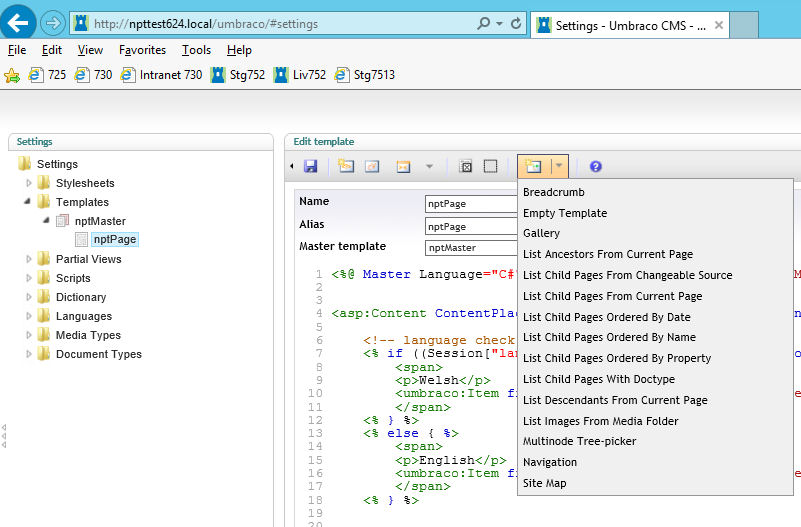Select the nptPage template in tree
The width and height of the screenshot is (801, 527).
pyautogui.click(x=115, y=239)
